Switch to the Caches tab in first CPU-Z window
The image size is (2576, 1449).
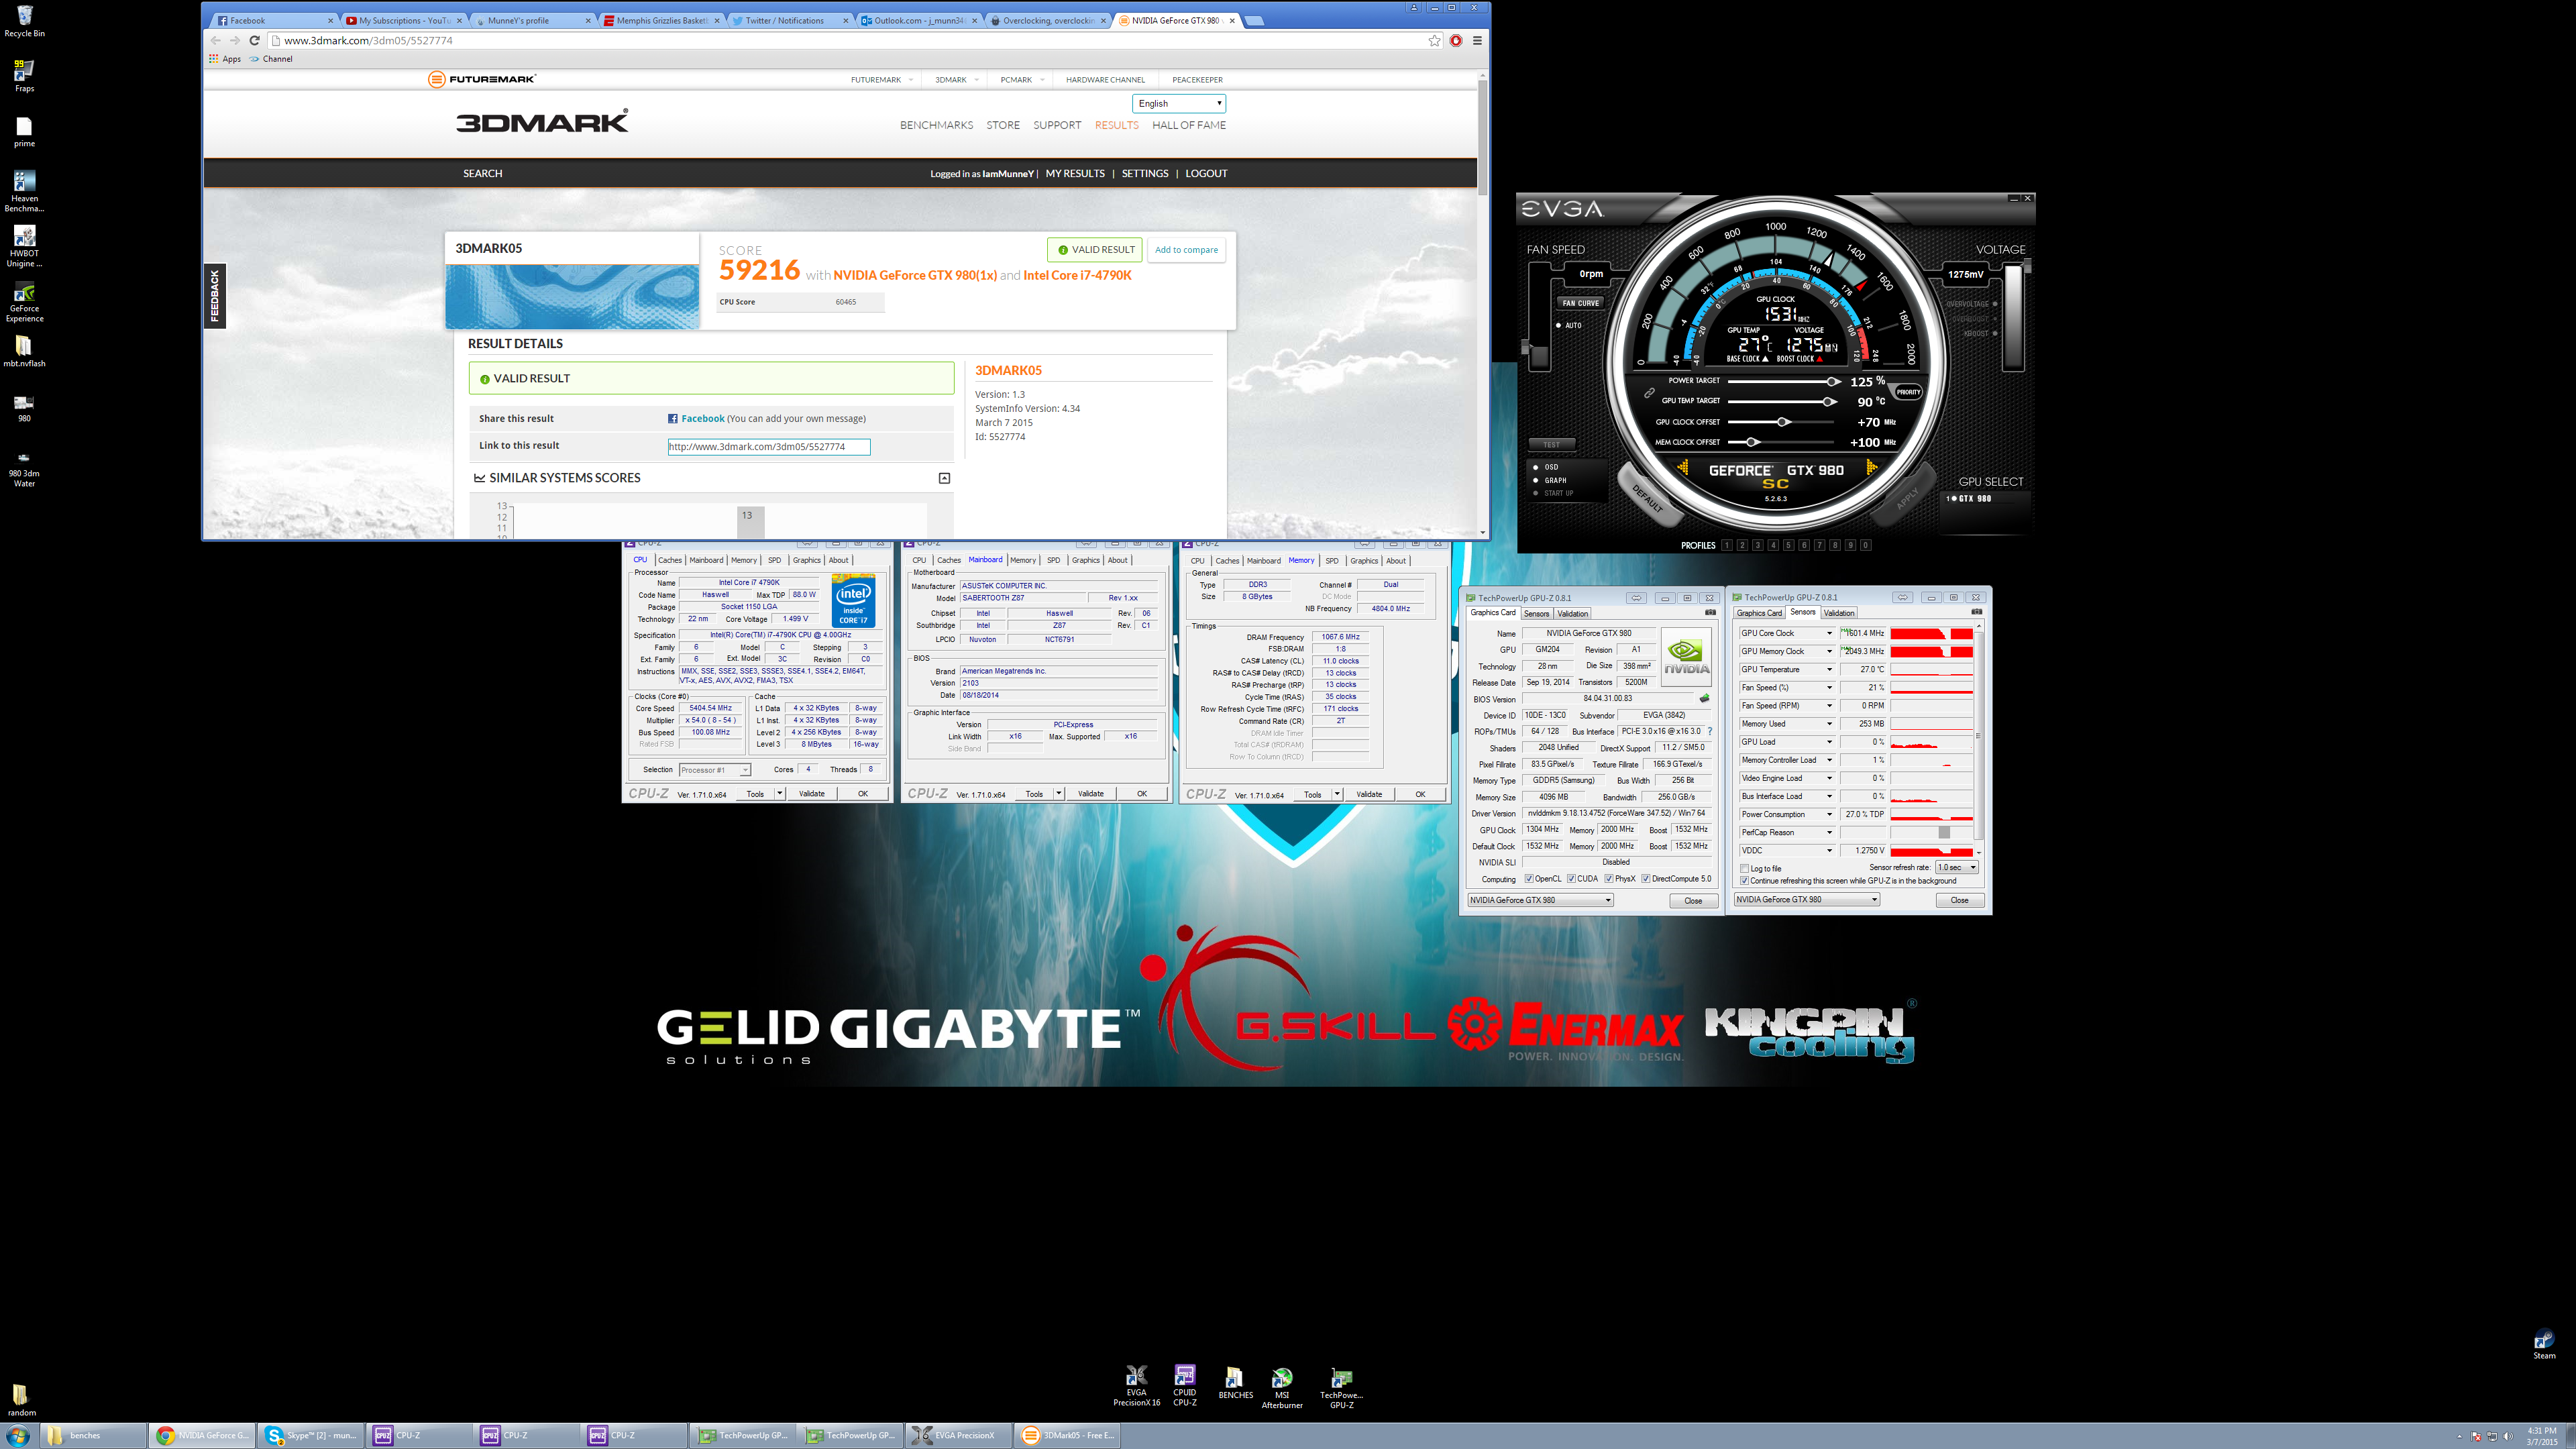tap(670, 560)
